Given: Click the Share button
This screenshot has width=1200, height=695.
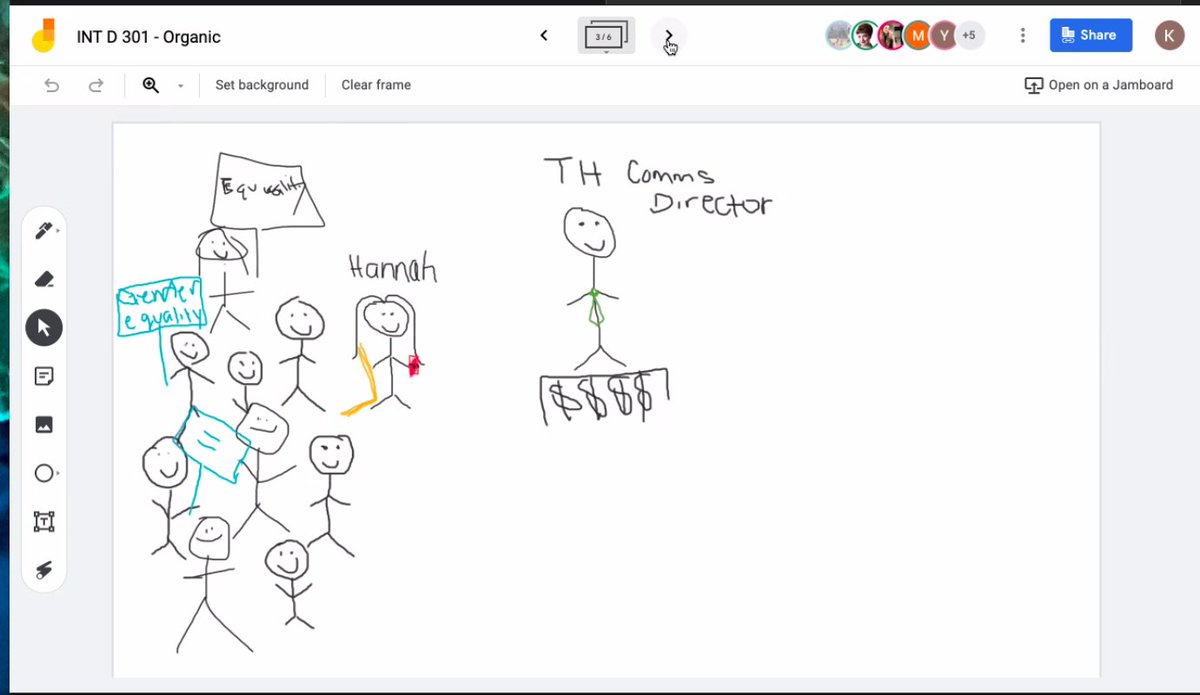Looking at the screenshot, I should click(x=1091, y=35).
